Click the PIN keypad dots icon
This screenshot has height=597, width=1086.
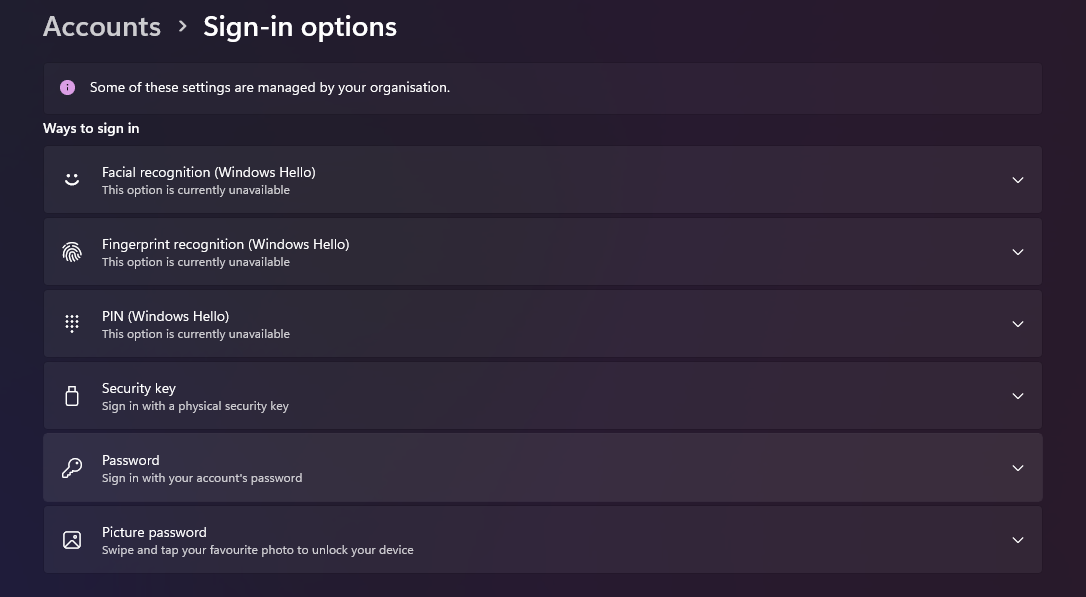point(72,324)
